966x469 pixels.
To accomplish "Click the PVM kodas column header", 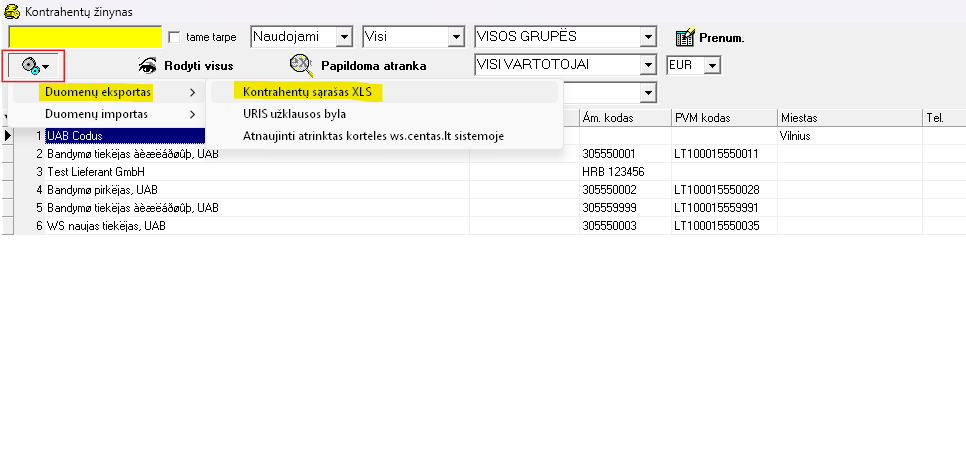I will click(x=724, y=118).
